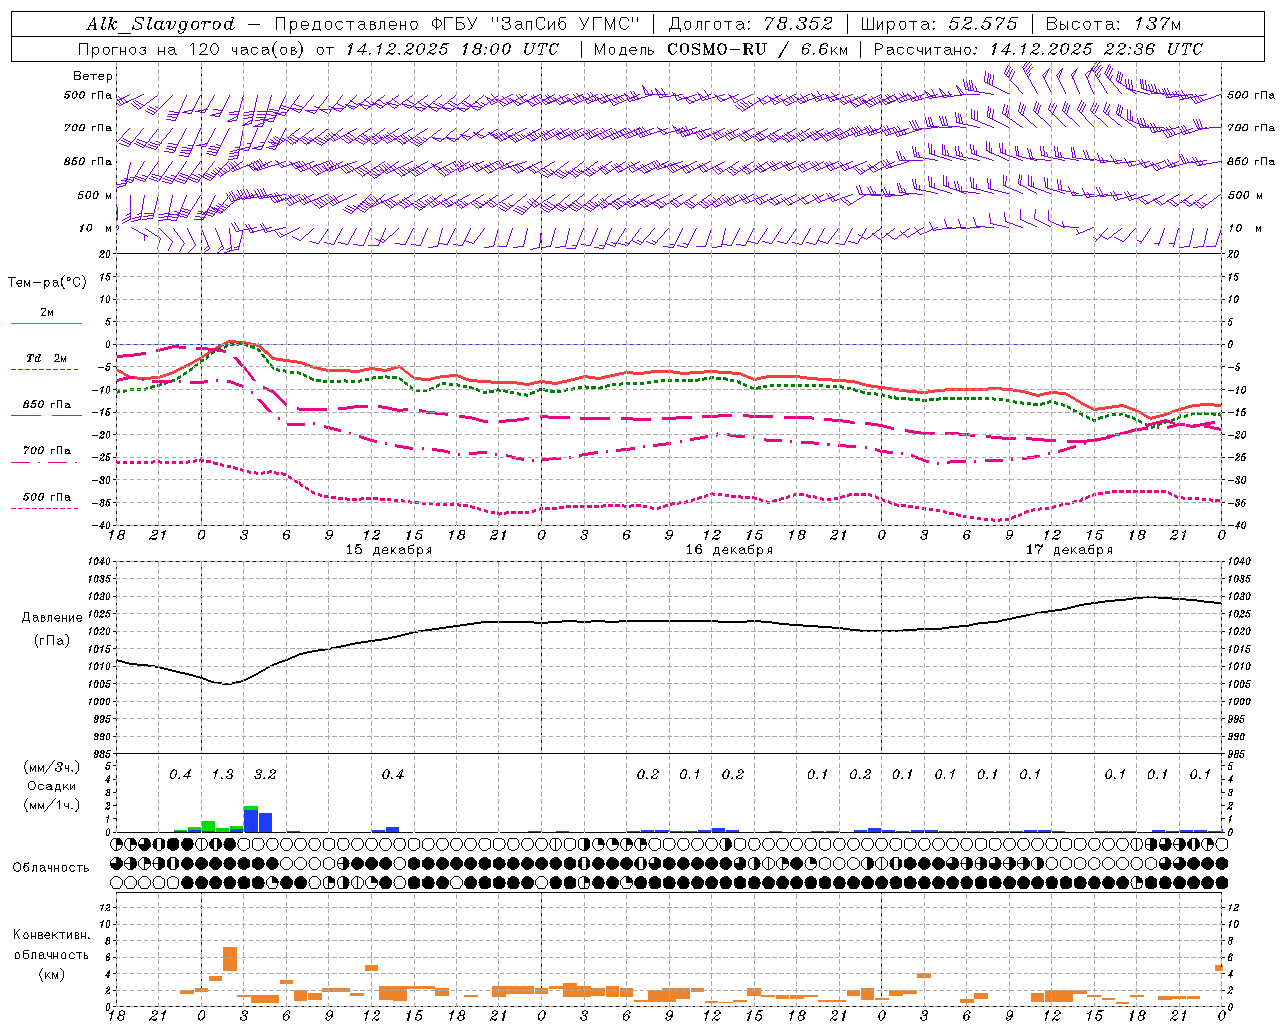Screen dimensions: 1280x1024
Task: Click the 3-hour precipitation value 1.3
Action: coord(222,774)
